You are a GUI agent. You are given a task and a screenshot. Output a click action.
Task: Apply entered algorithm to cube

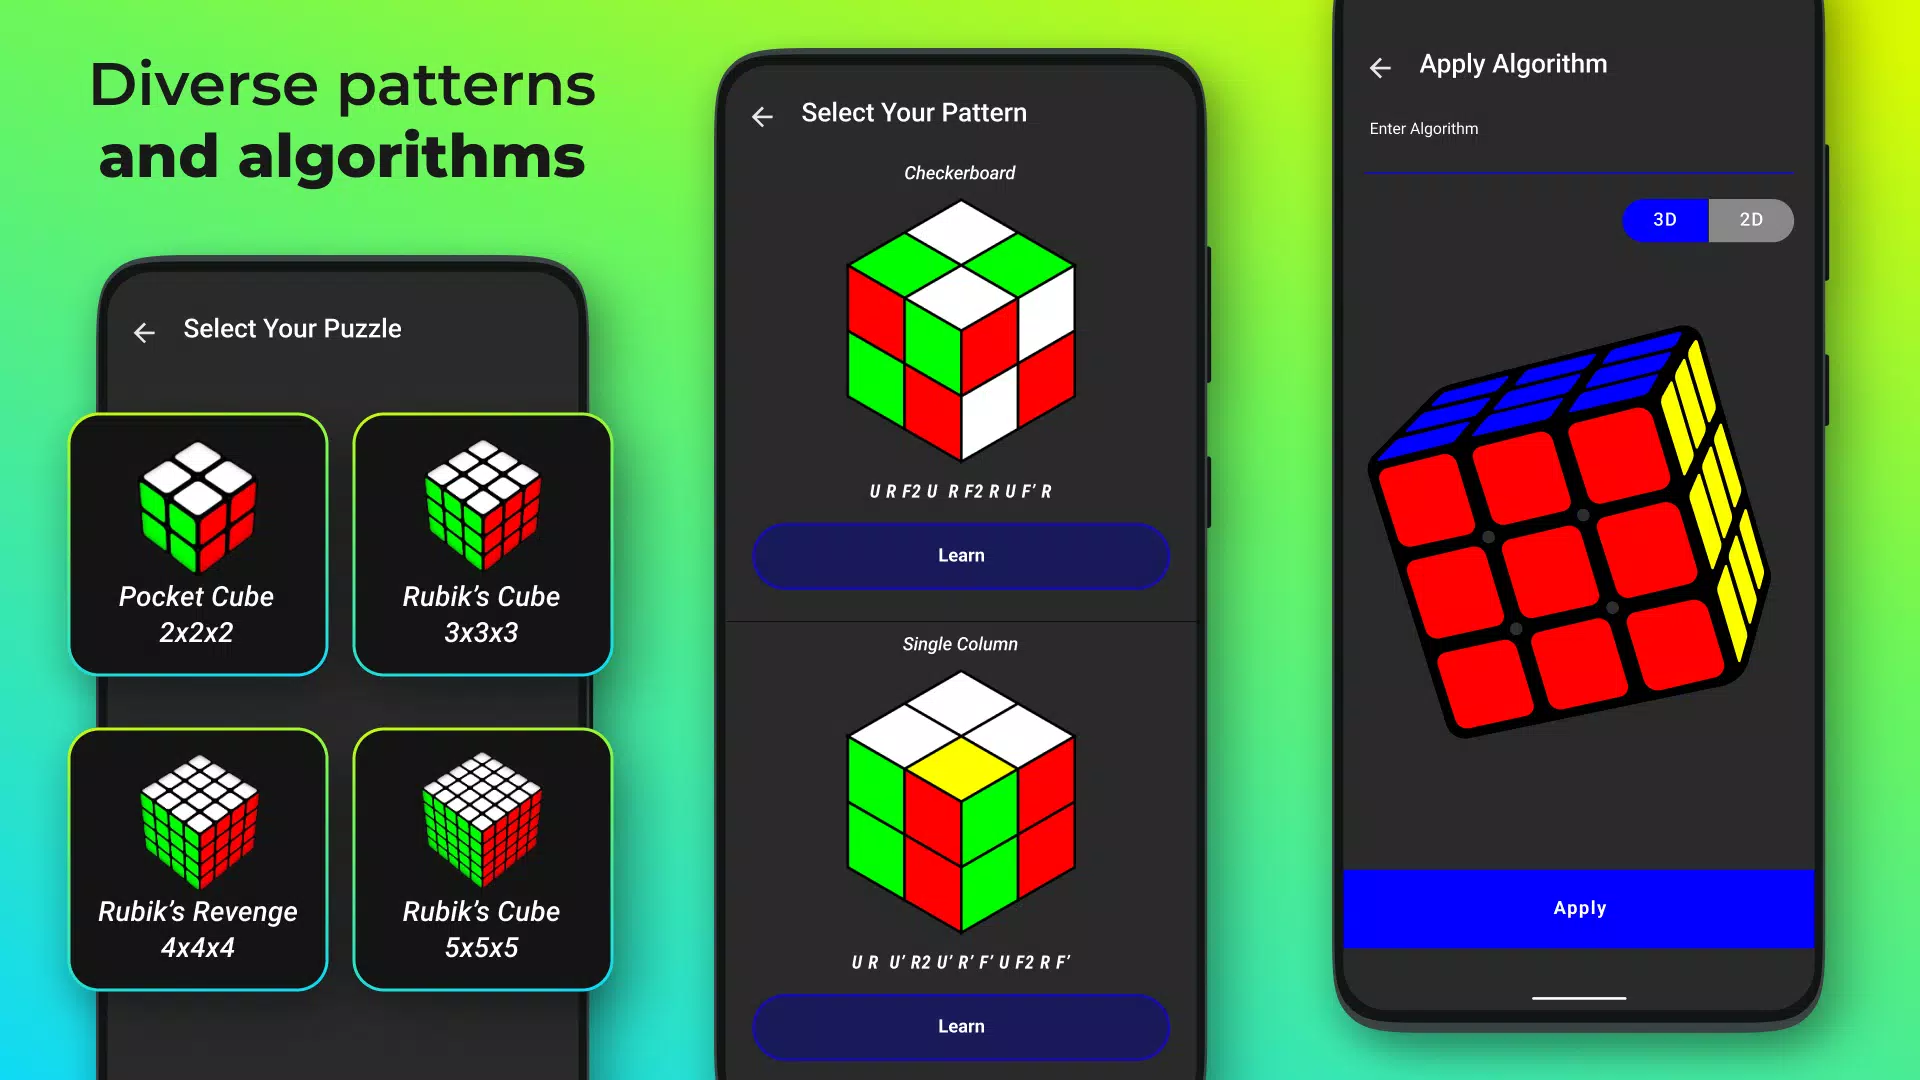tap(1578, 907)
